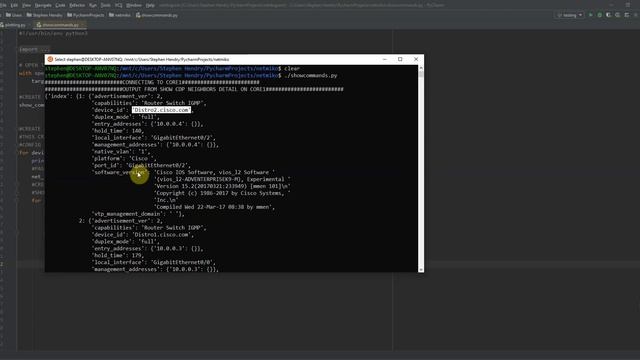This screenshot has height=360, width=640.
Task: Click the './showcommands.py' command text in terminal
Action: 311,76
